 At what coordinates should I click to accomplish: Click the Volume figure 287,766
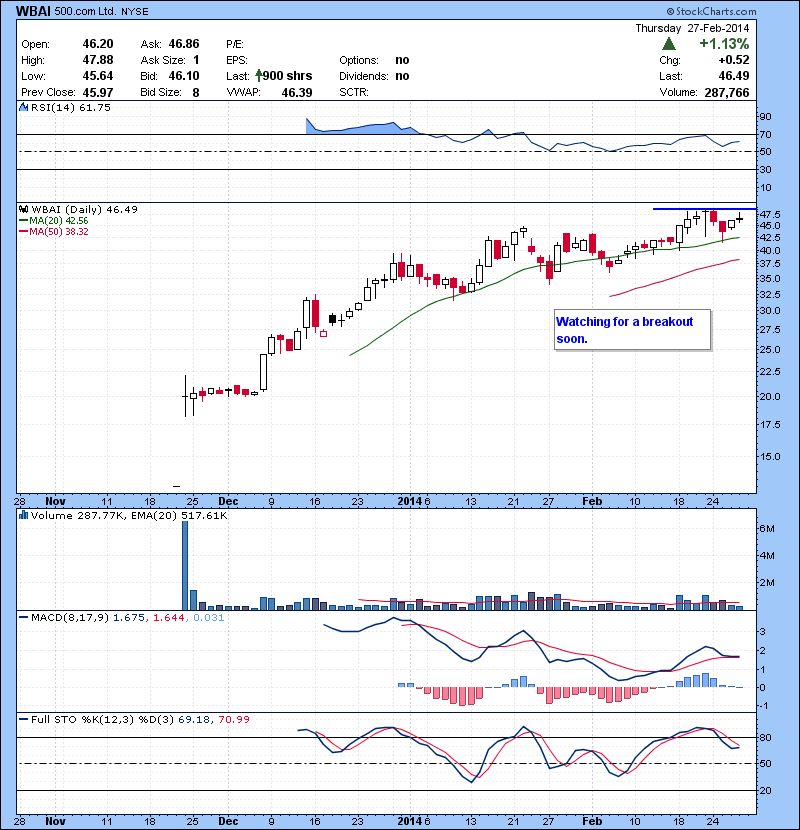click(x=727, y=93)
